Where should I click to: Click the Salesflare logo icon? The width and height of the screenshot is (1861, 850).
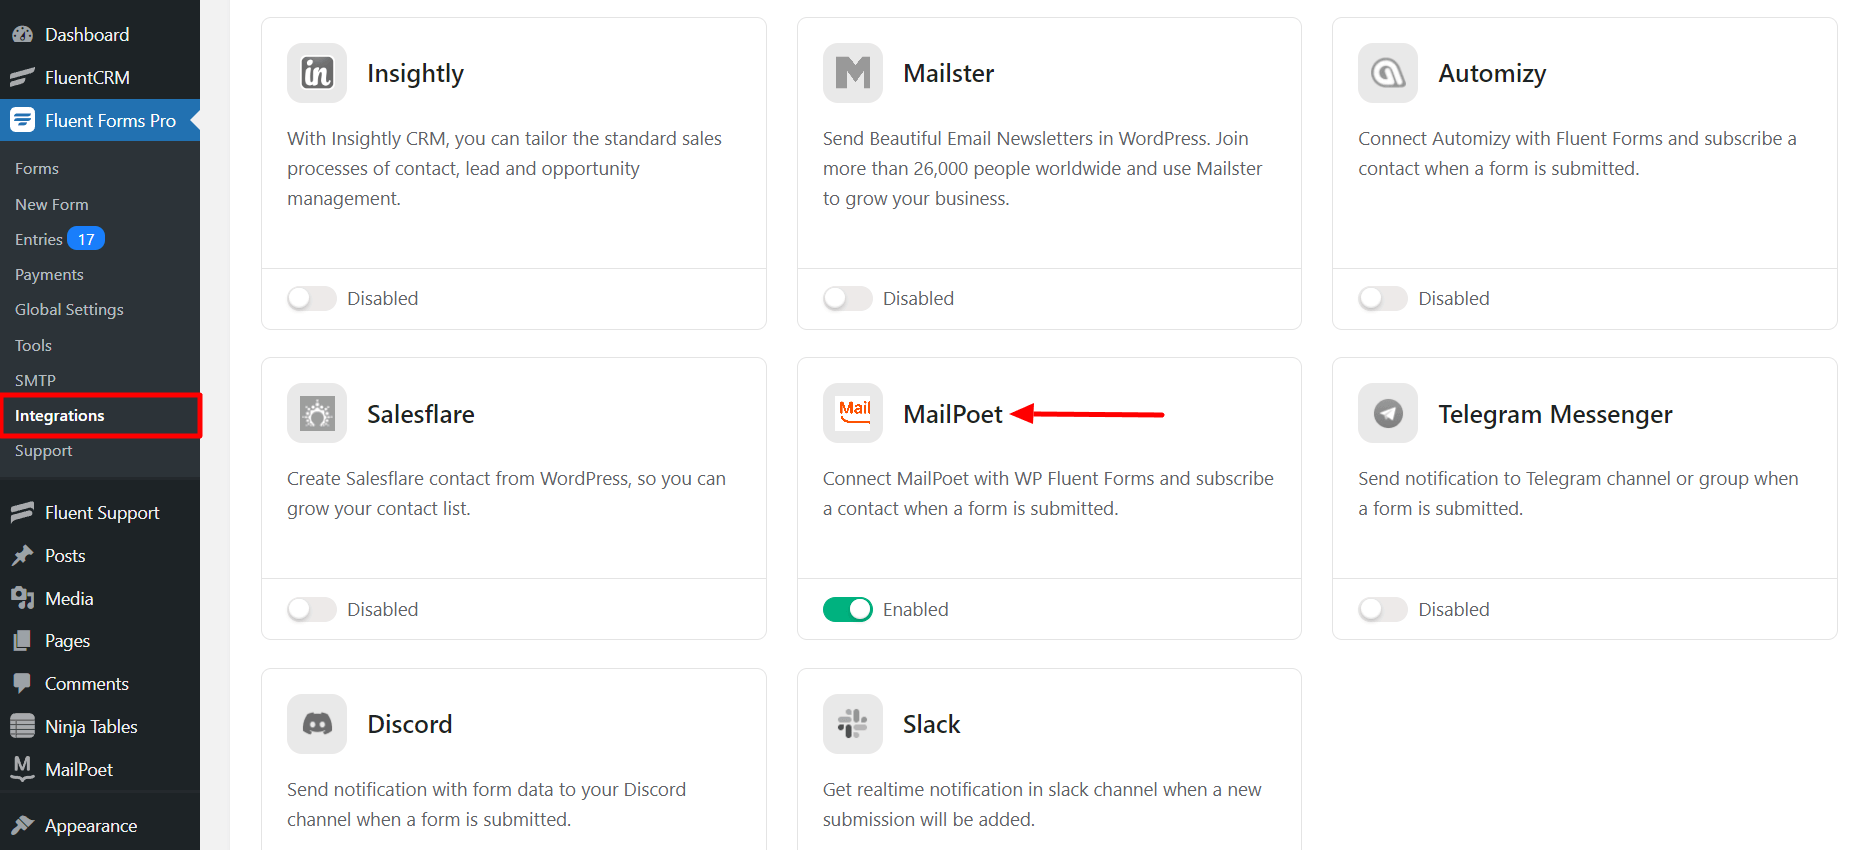317,414
